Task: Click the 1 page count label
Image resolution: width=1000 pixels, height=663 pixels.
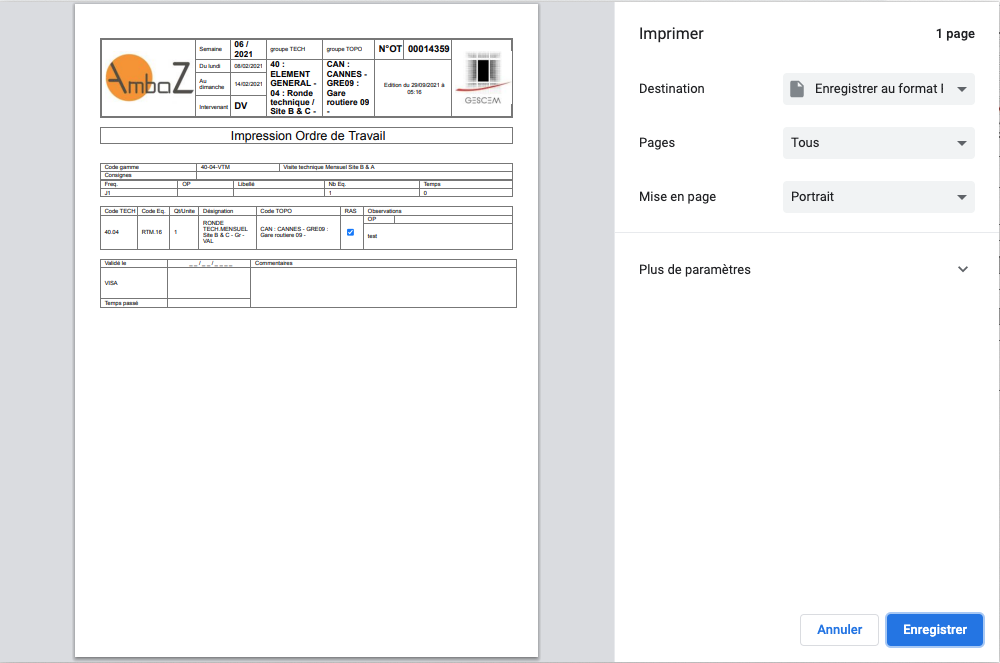Action: pyautogui.click(x=955, y=34)
